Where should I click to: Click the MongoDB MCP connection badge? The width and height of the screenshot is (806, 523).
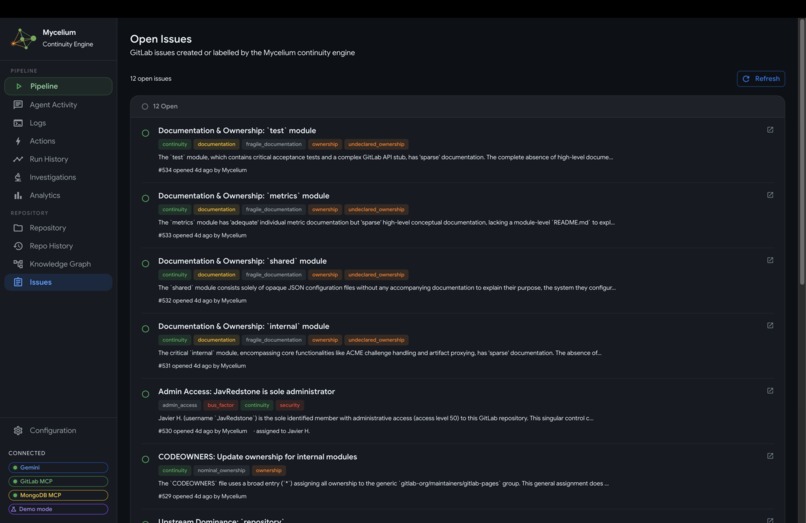point(58,495)
